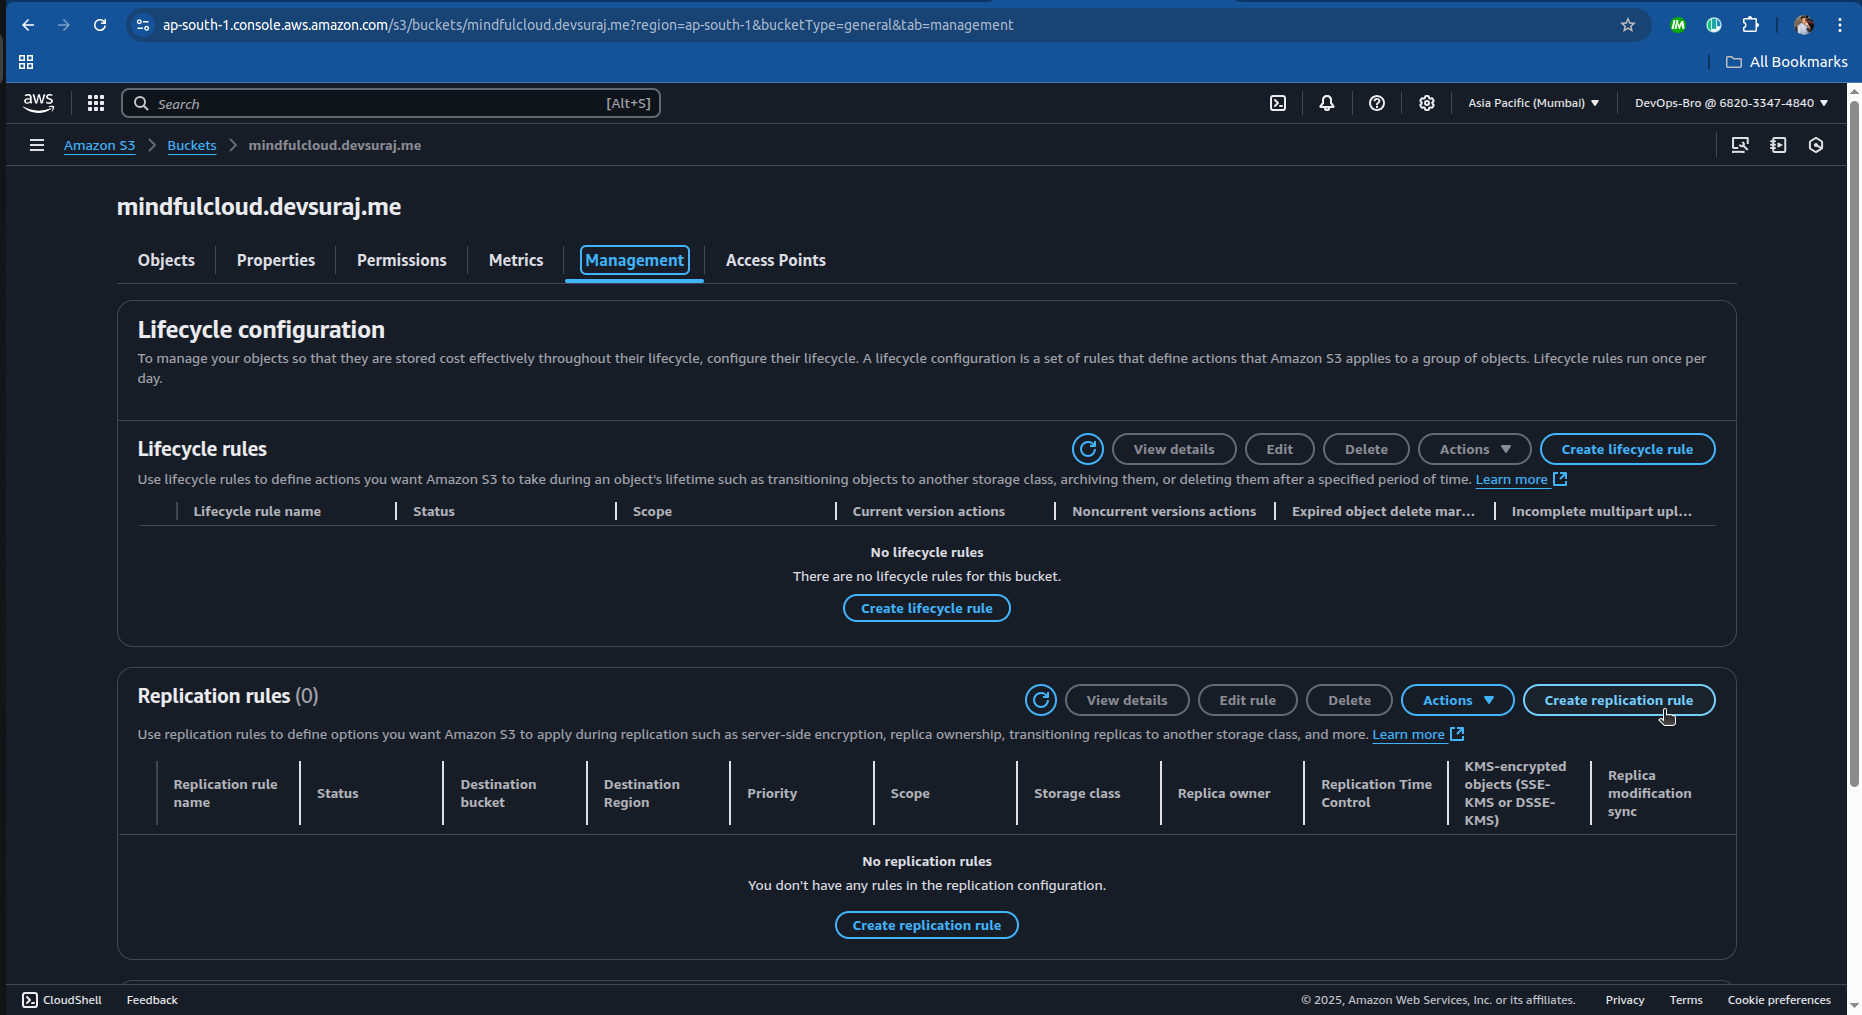Click the Destination bucket column header
1862x1015 pixels.
(x=498, y=793)
